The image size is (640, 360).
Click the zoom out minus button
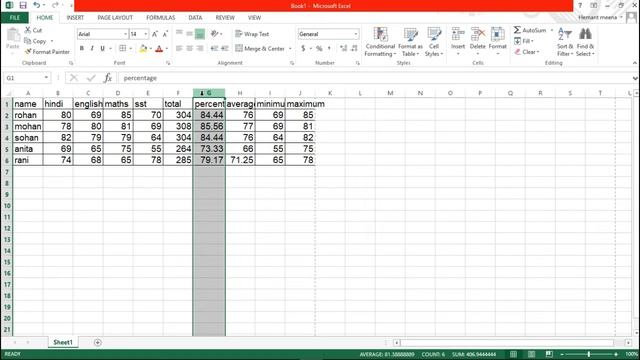point(562,354)
